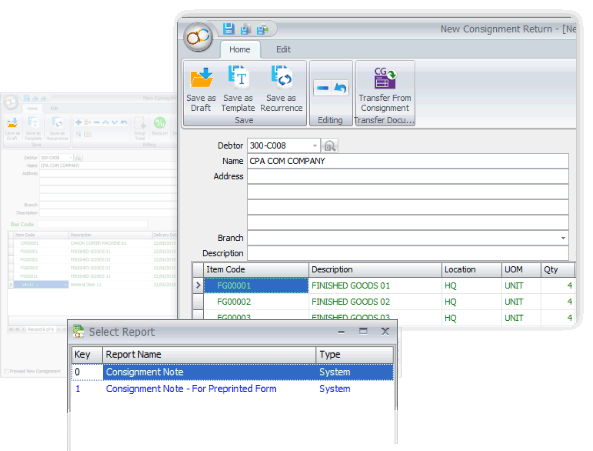Click the Bar Code input in background window
Screen dimensions: 593x451
[92, 225]
